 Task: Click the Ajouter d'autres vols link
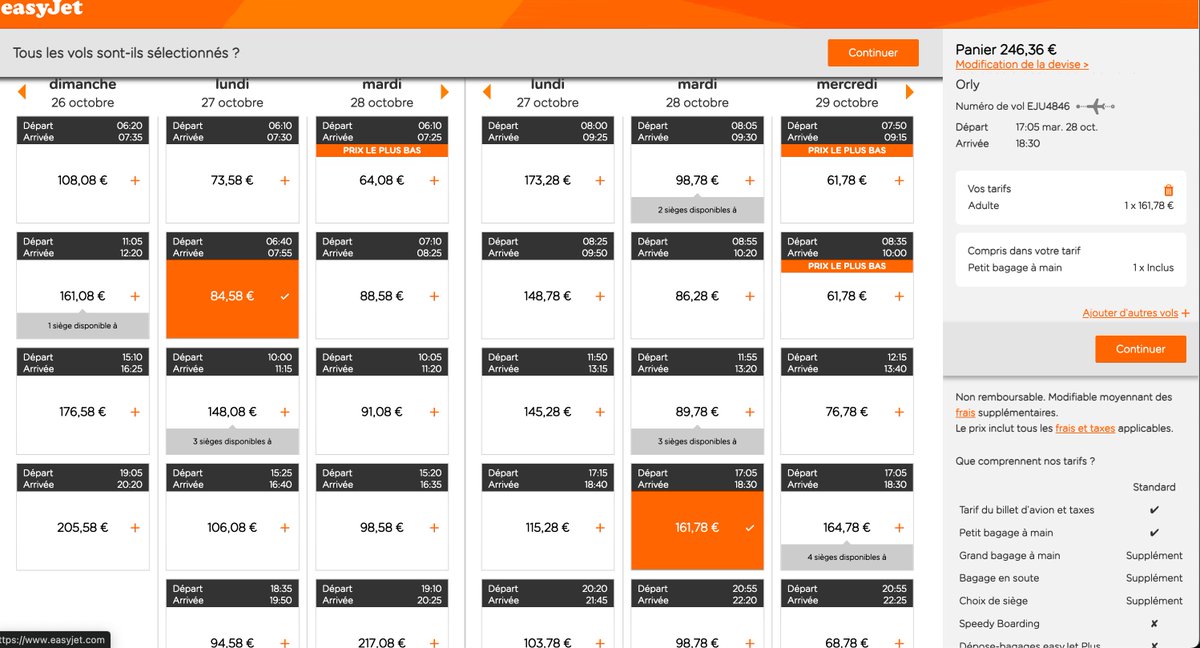(1136, 313)
